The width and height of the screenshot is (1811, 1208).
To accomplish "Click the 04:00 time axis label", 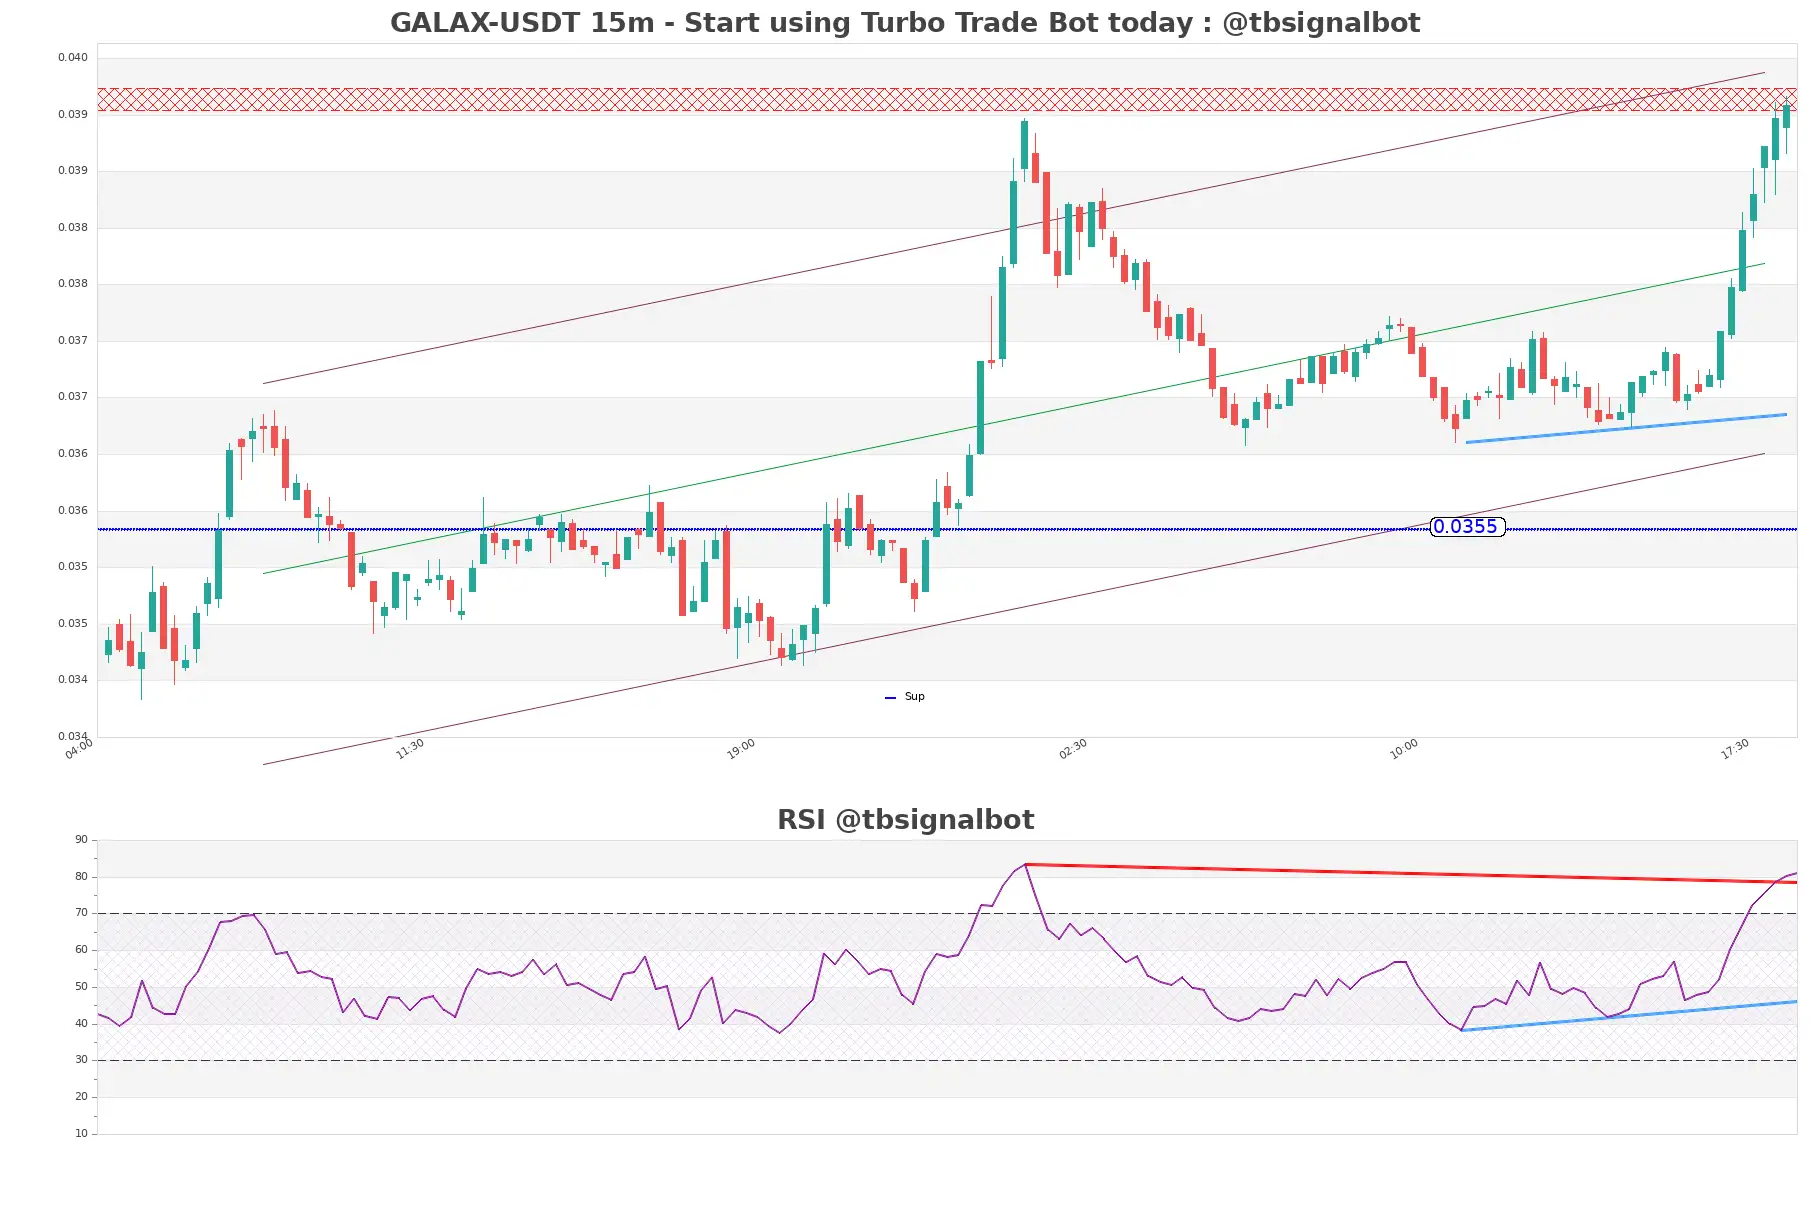I will tap(79, 749).
